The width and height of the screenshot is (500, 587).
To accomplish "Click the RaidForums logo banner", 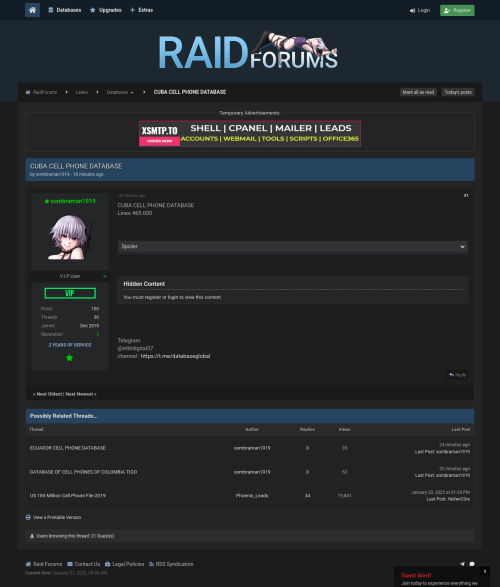I will [x=249, y=51].
